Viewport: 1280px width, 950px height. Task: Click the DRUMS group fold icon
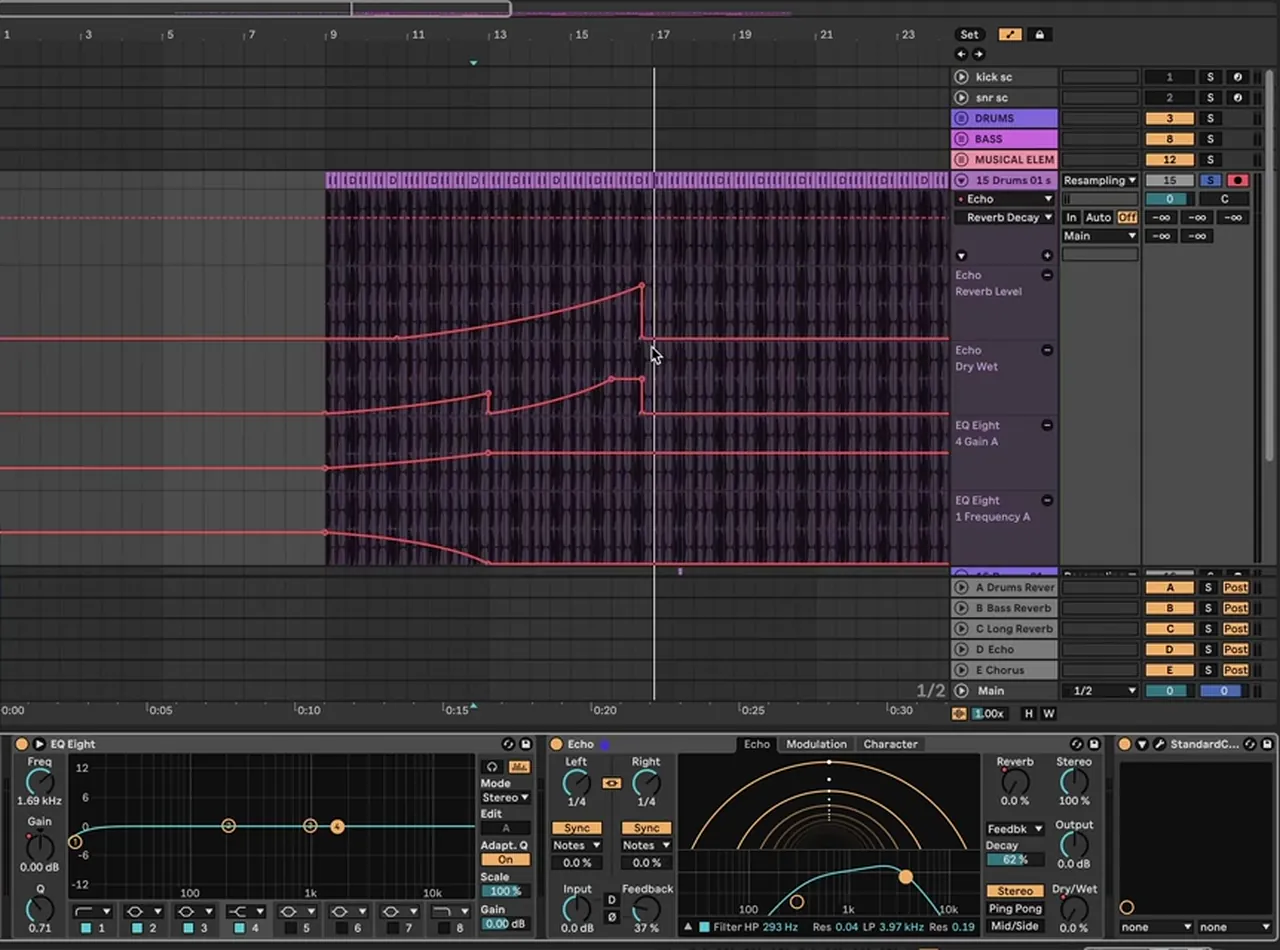coord(961,118)
